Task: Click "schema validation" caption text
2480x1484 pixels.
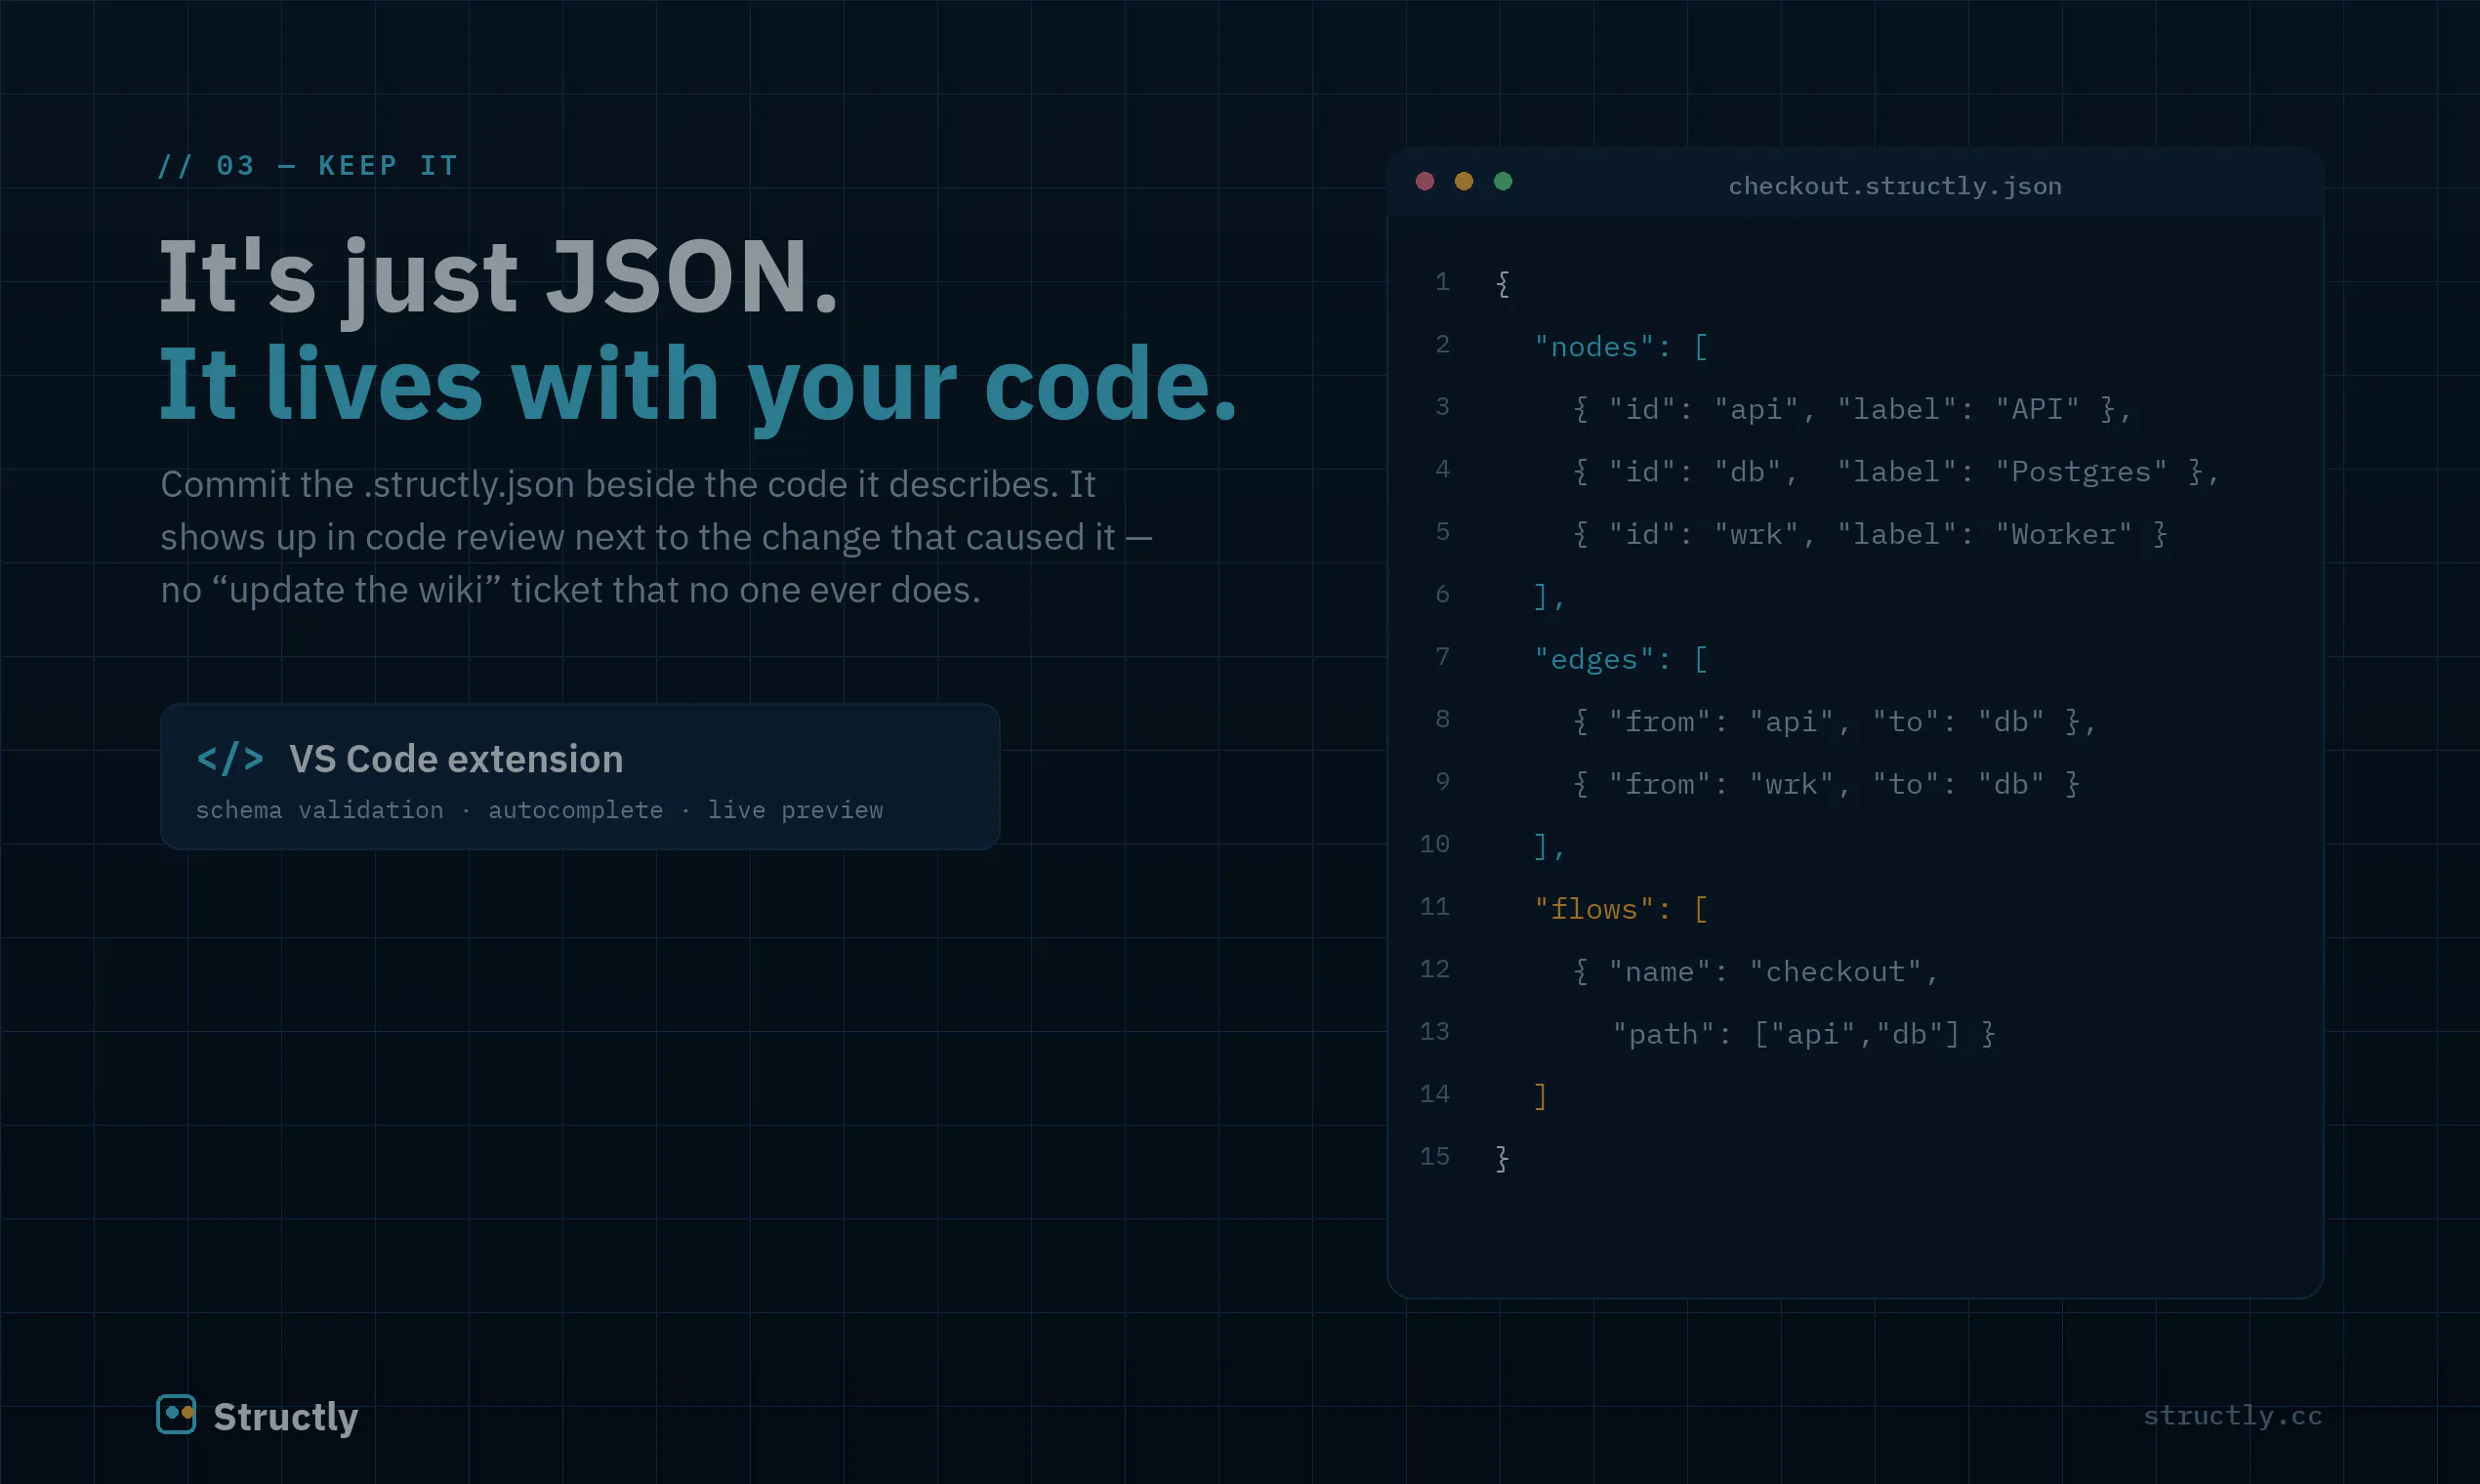Action: tap(320, 810)
